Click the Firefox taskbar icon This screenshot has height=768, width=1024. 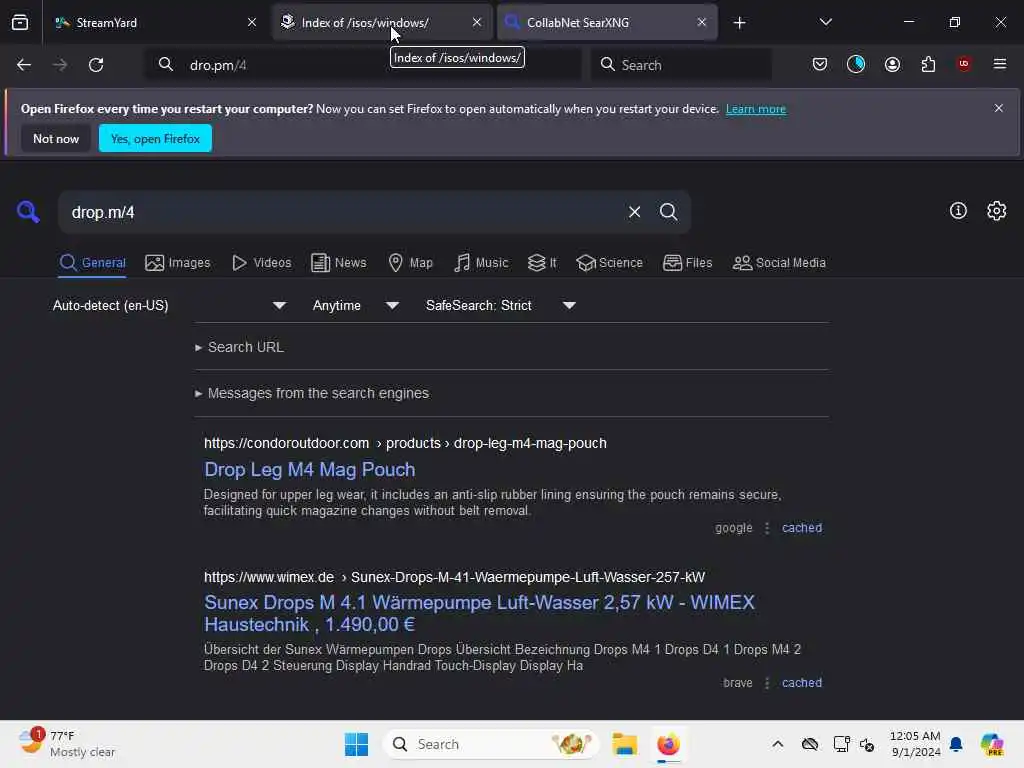pyautogui.click(x=668, y=744)
